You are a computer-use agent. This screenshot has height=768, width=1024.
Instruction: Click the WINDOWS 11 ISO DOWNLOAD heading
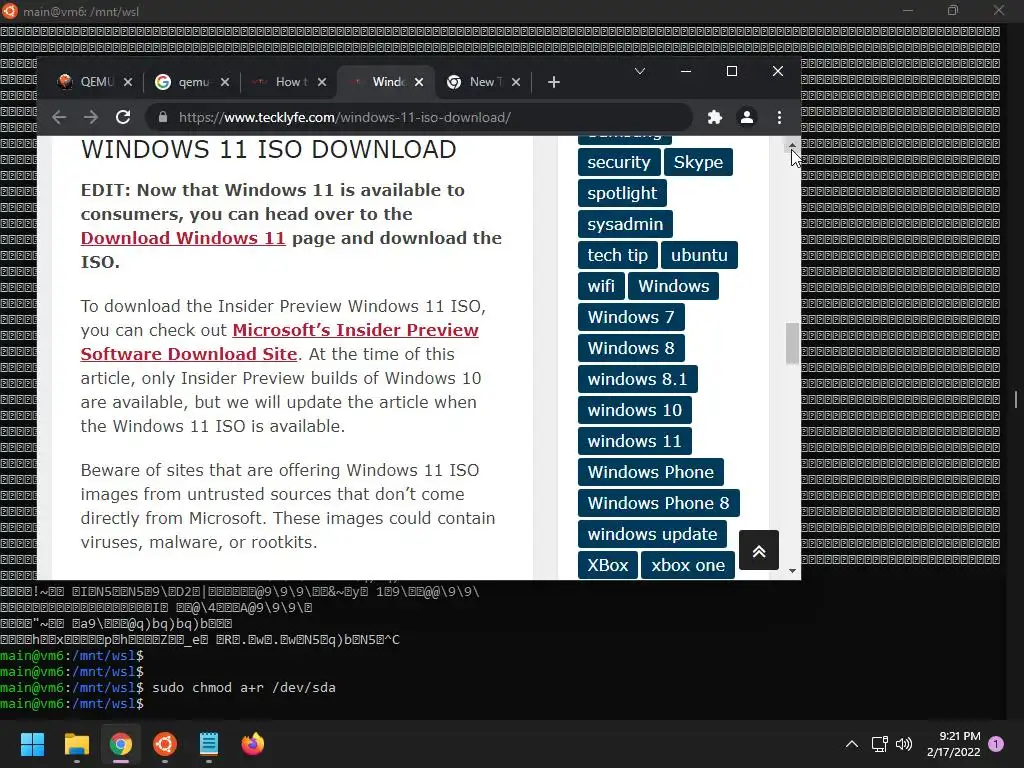pos(268,150)
